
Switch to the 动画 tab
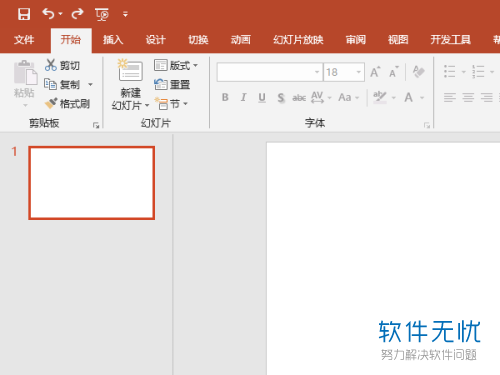click(241, 40)
